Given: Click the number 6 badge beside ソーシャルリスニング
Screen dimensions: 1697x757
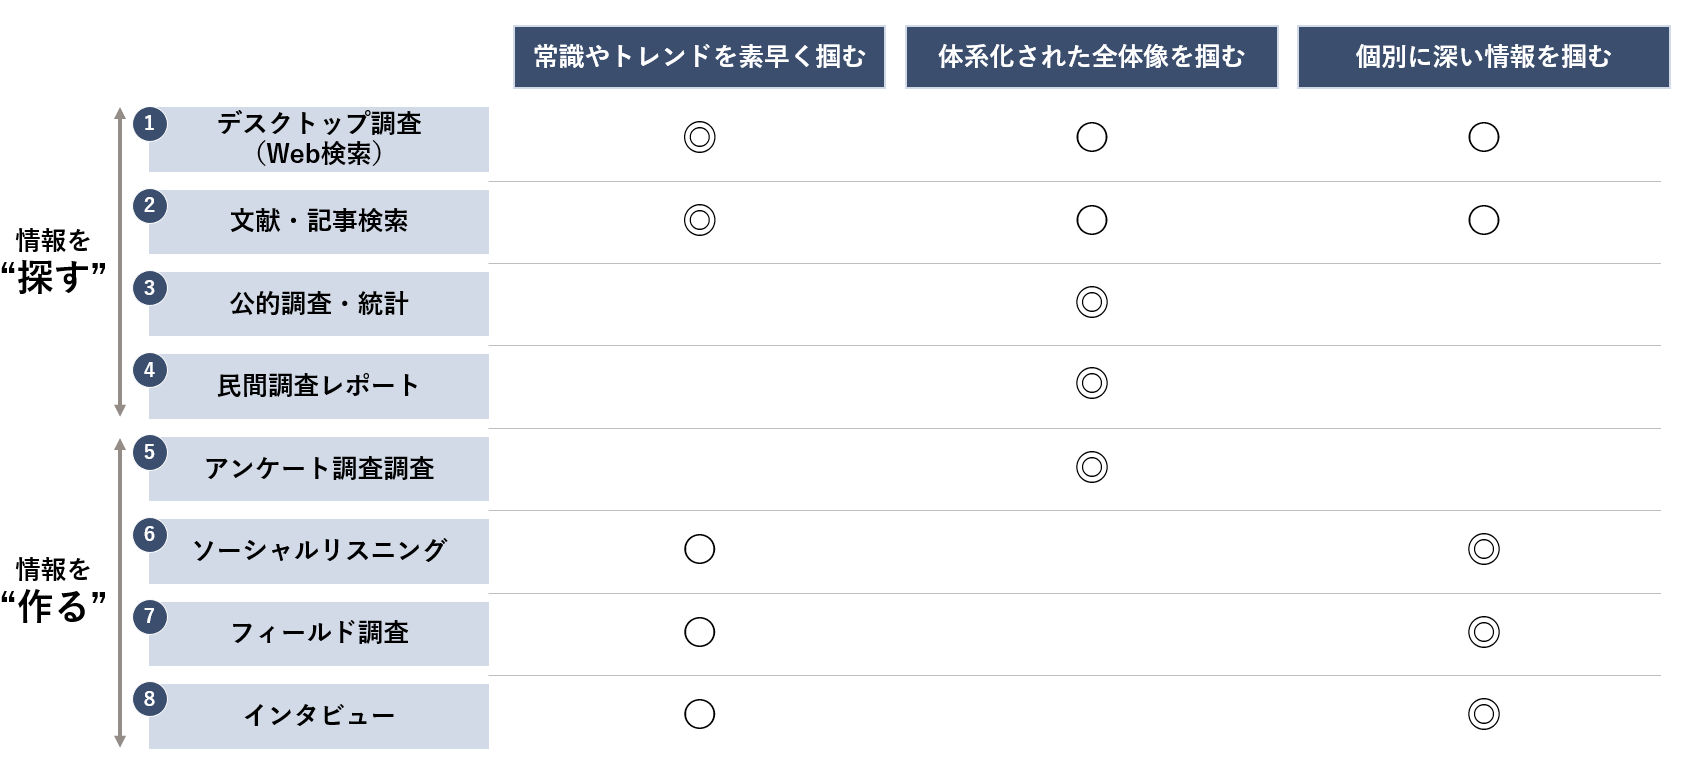Looking at the screenshot, I should [x=150, y=535].
